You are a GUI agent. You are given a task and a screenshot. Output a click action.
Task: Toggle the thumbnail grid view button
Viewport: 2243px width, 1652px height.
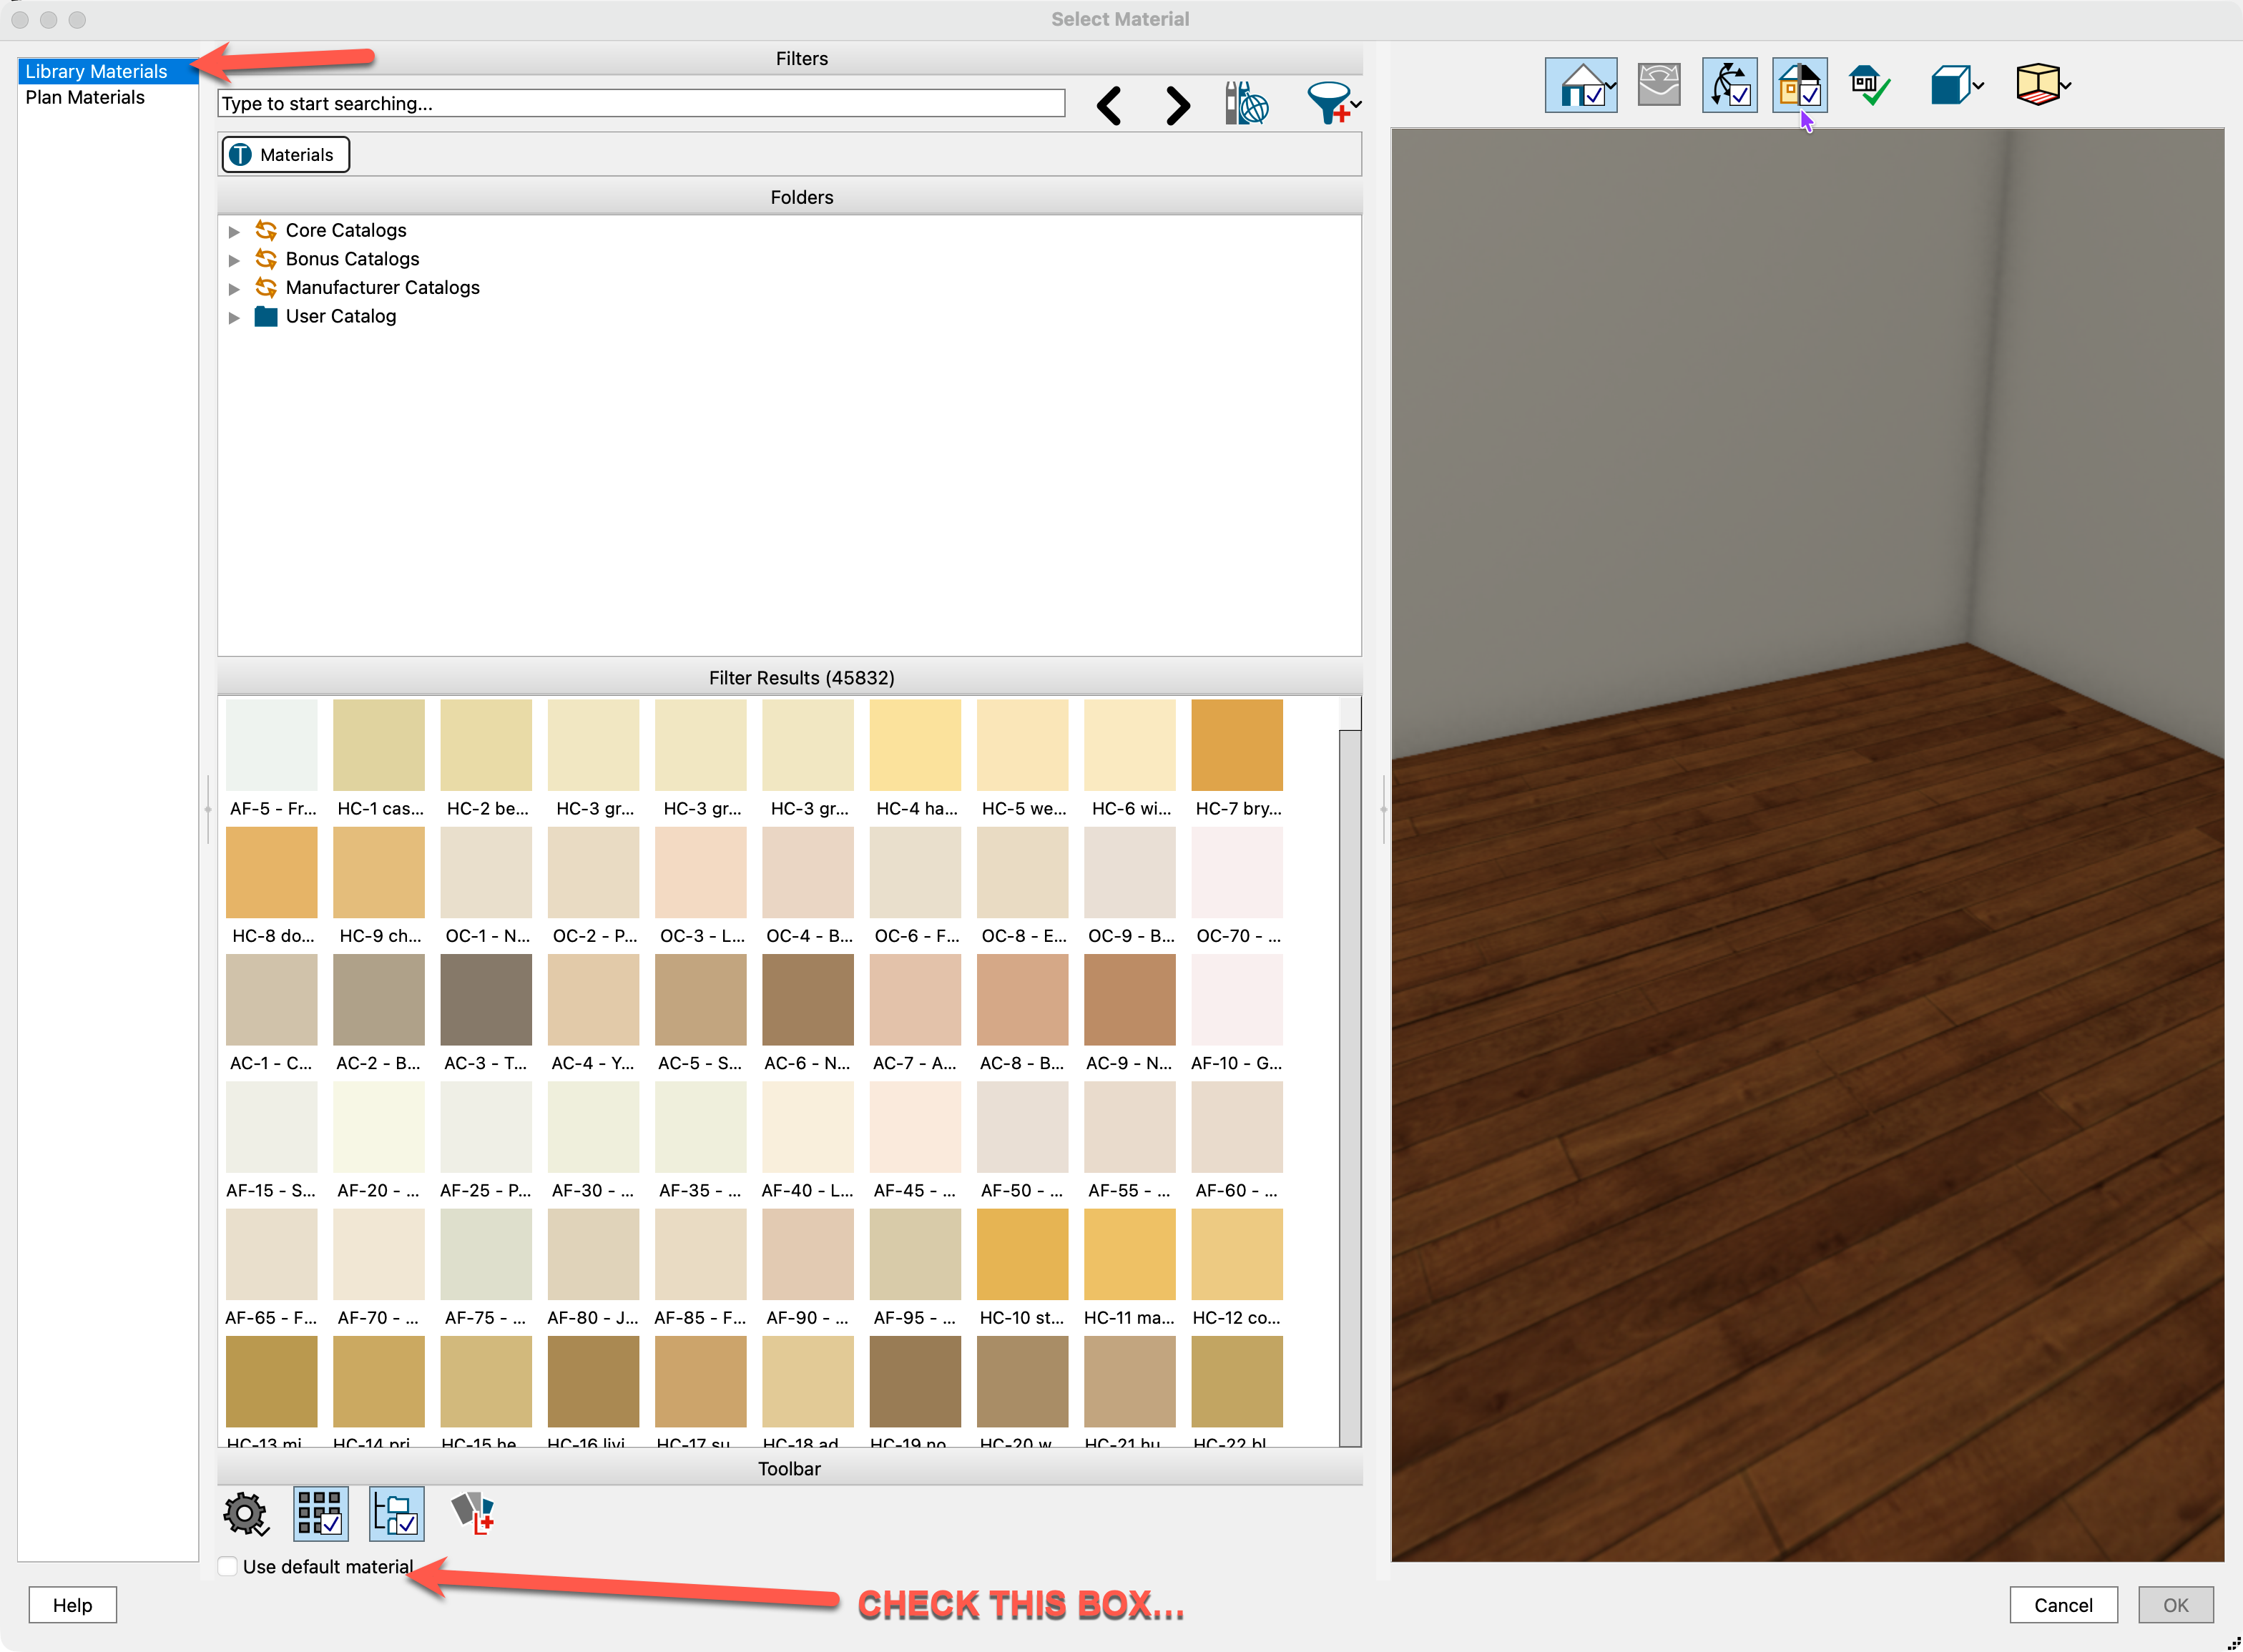[x=320, y=1513]
